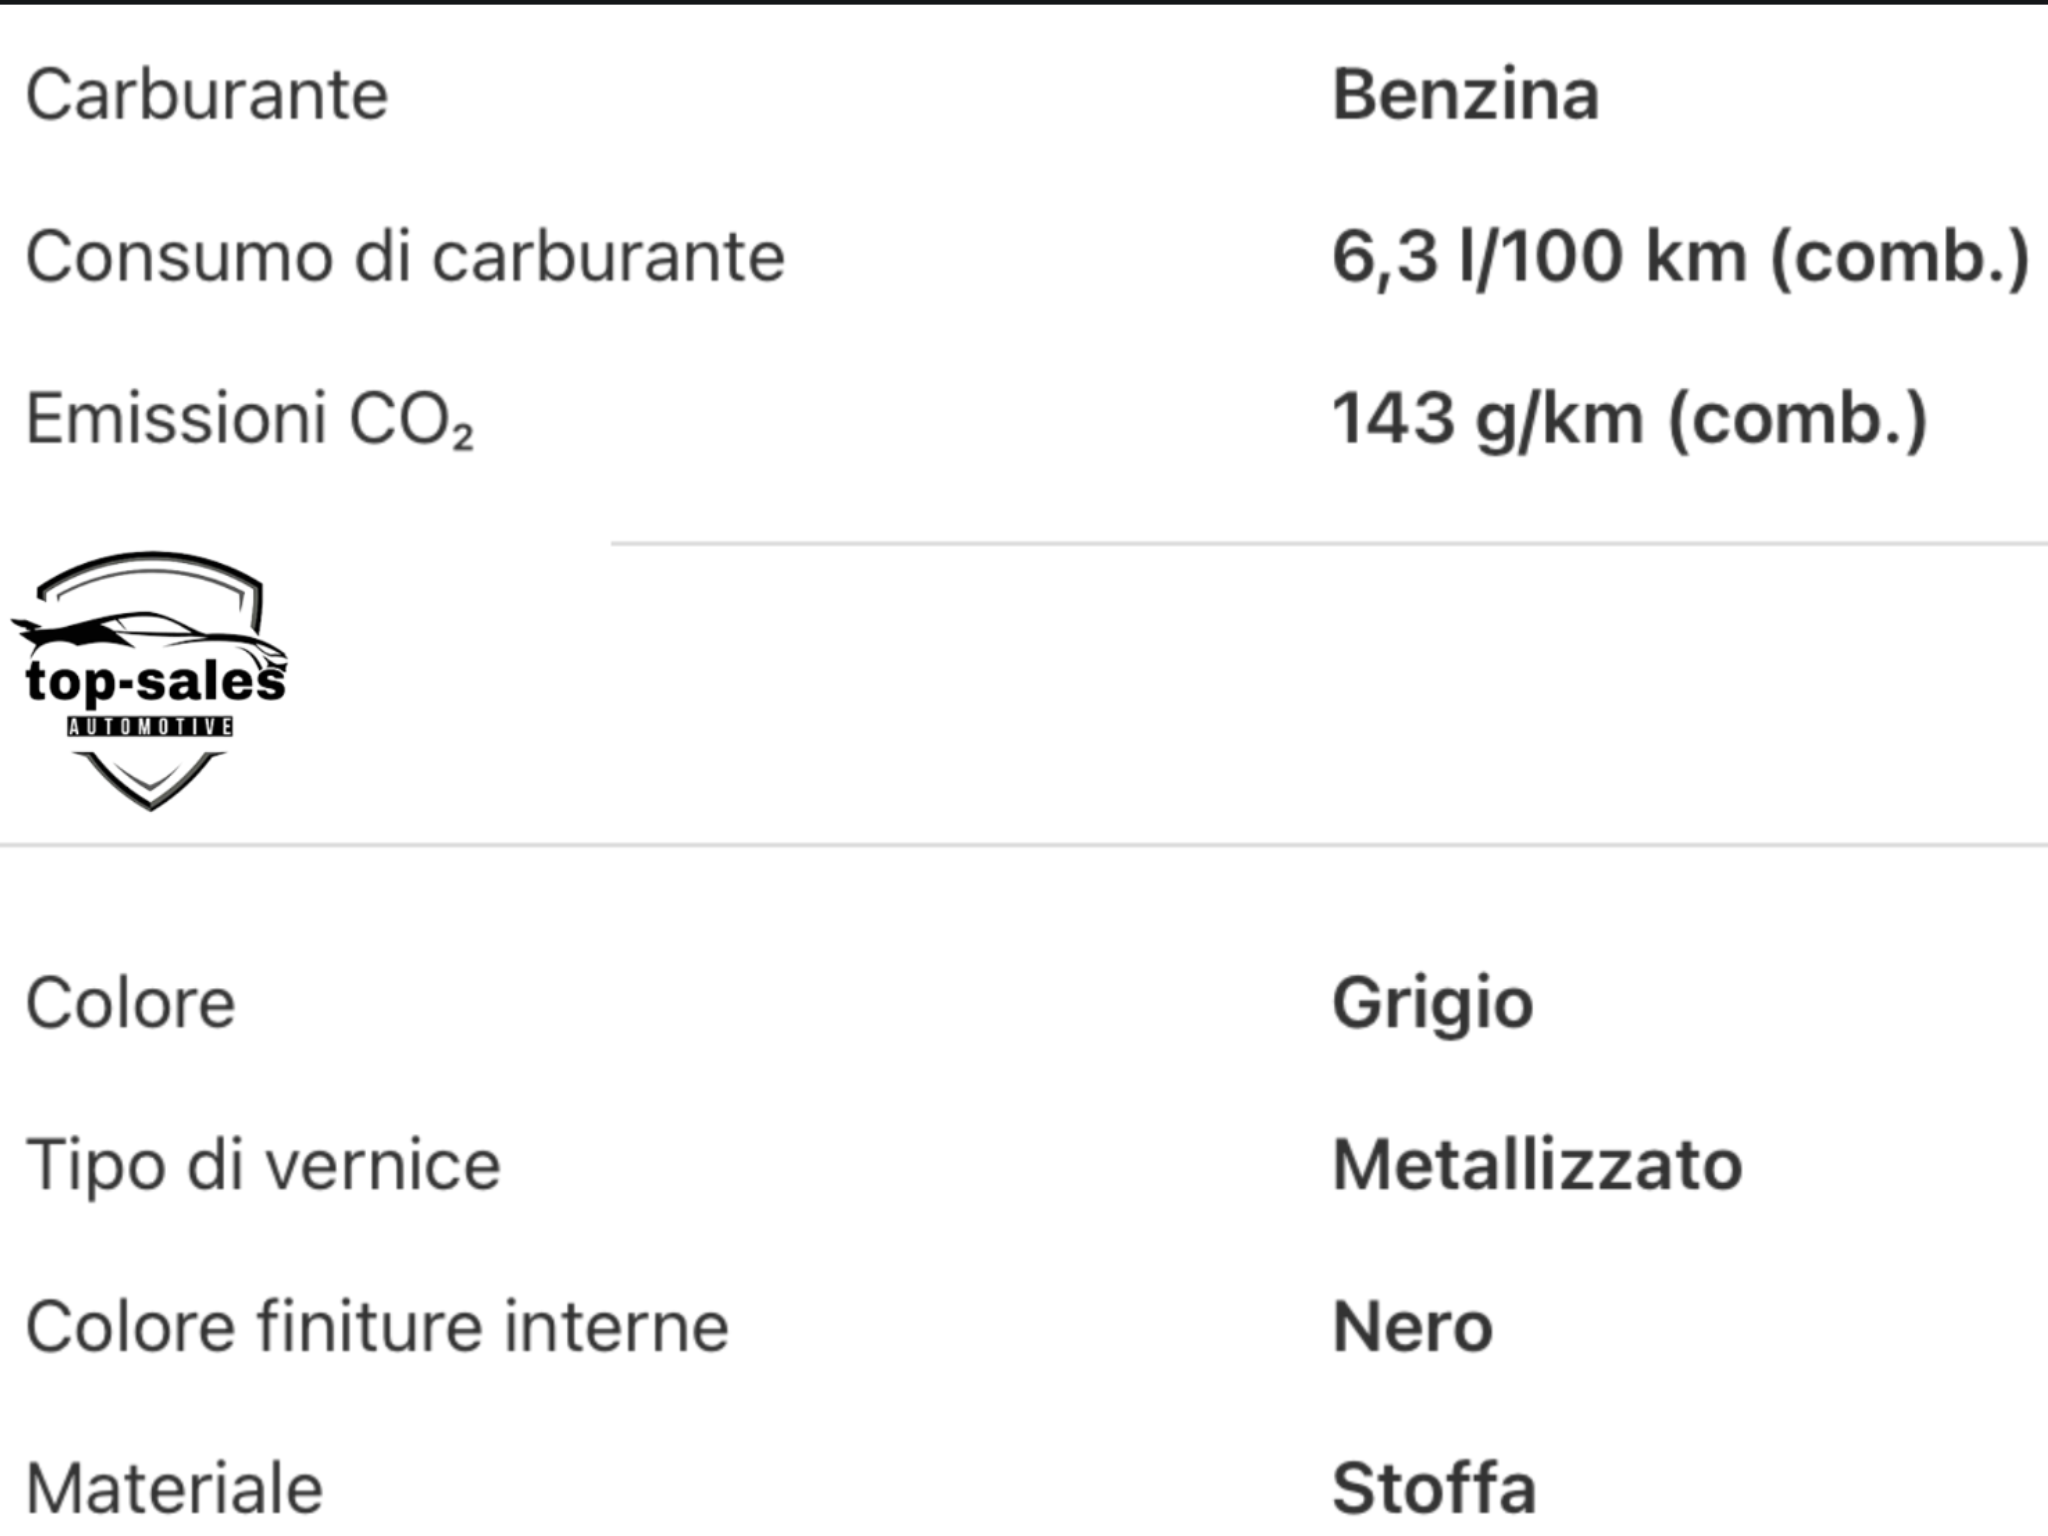Select the Tipo di vernice label
2048x1536 pixels.
pyautogui.click(x=263, y=1165)
